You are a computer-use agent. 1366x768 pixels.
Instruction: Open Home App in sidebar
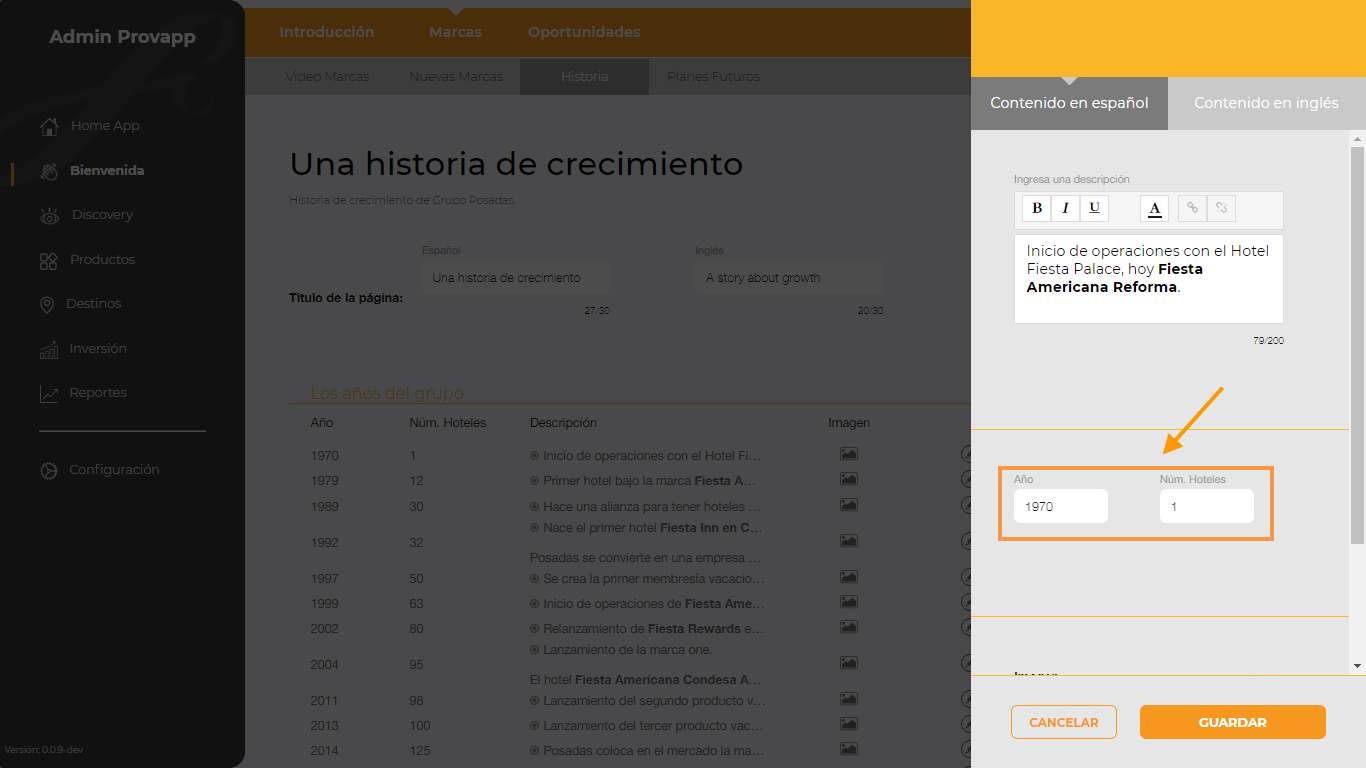[90, 126]
